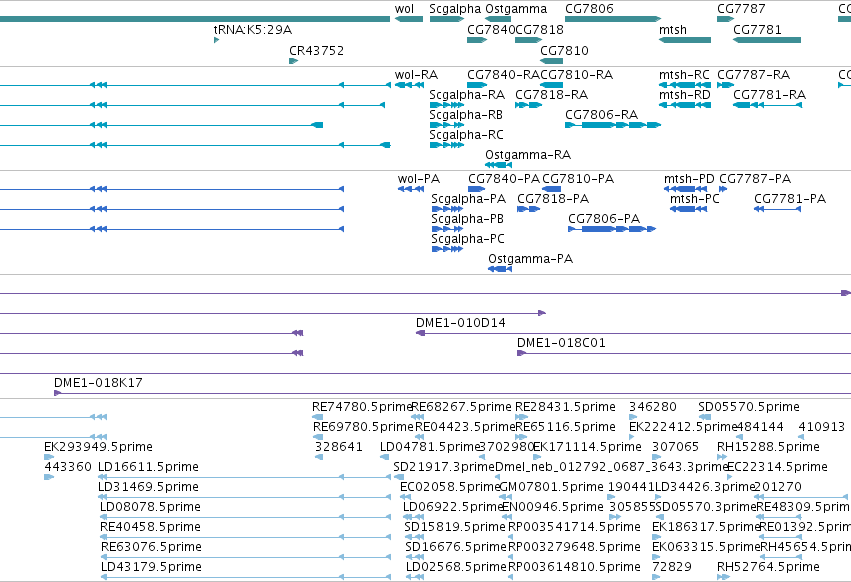Select the CG7806 gene label
The height and width of the screenshot is (582, 851).
click(589, 9)
